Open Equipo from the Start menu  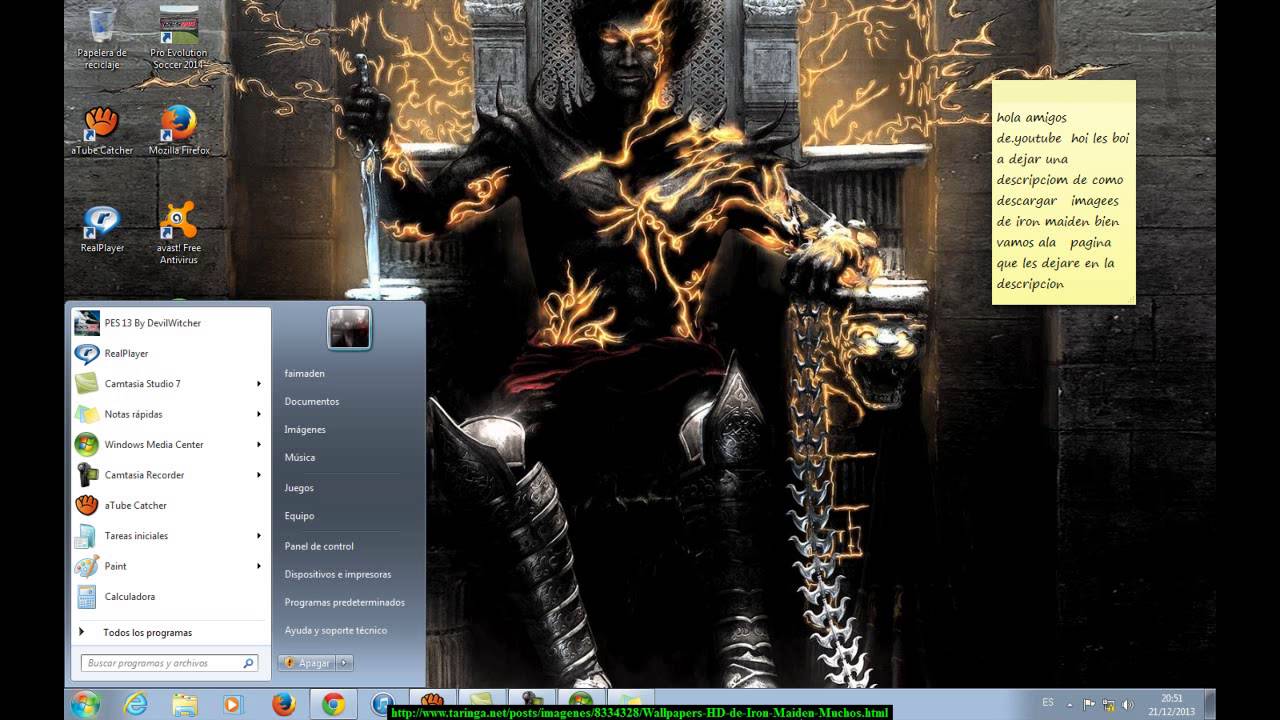pos(299,516)
